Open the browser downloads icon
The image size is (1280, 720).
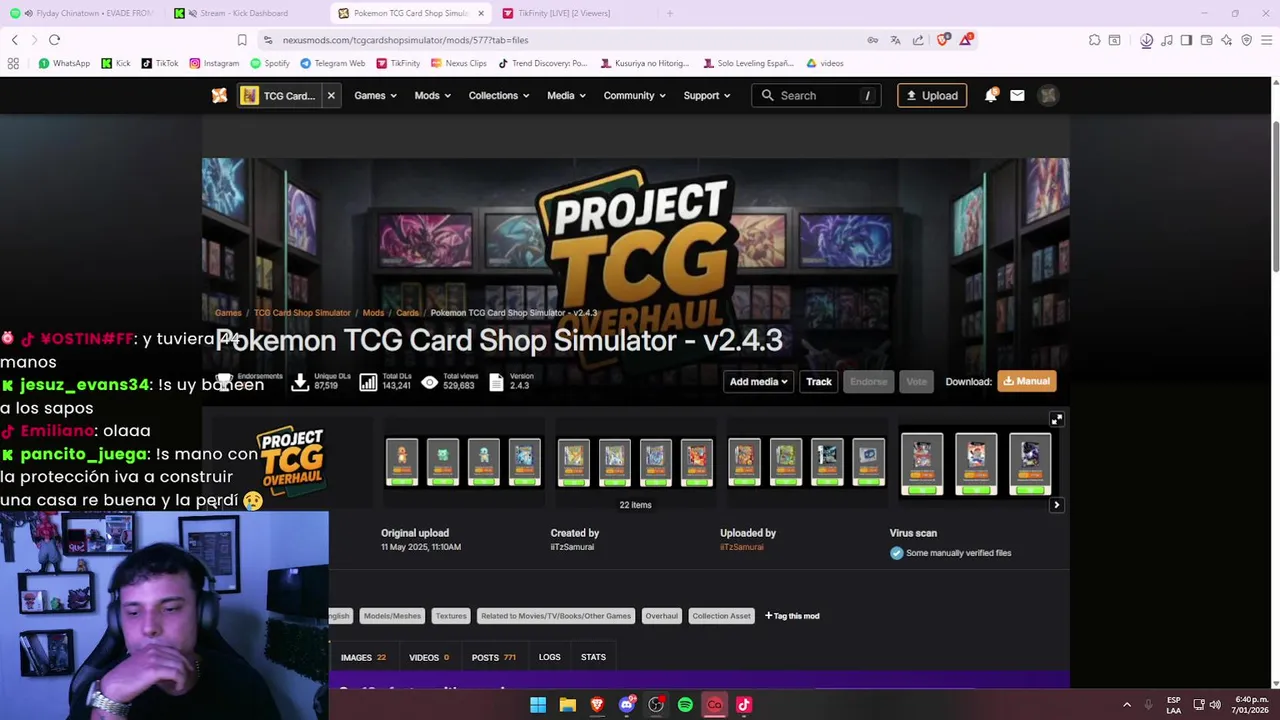coord(1147,40)
